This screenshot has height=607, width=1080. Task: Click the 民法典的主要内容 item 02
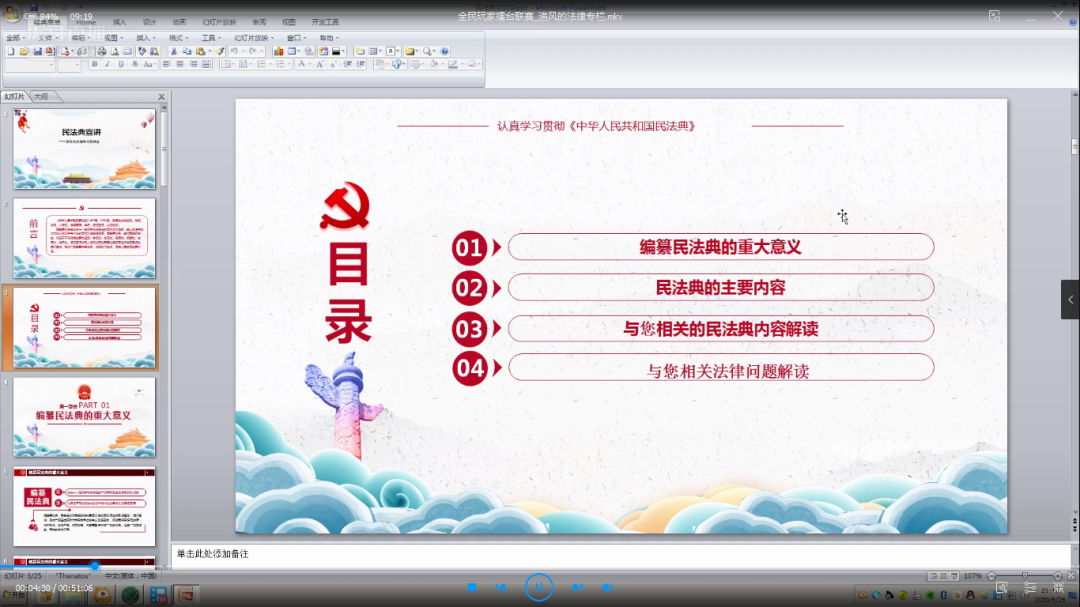click(x=720, y=288)
